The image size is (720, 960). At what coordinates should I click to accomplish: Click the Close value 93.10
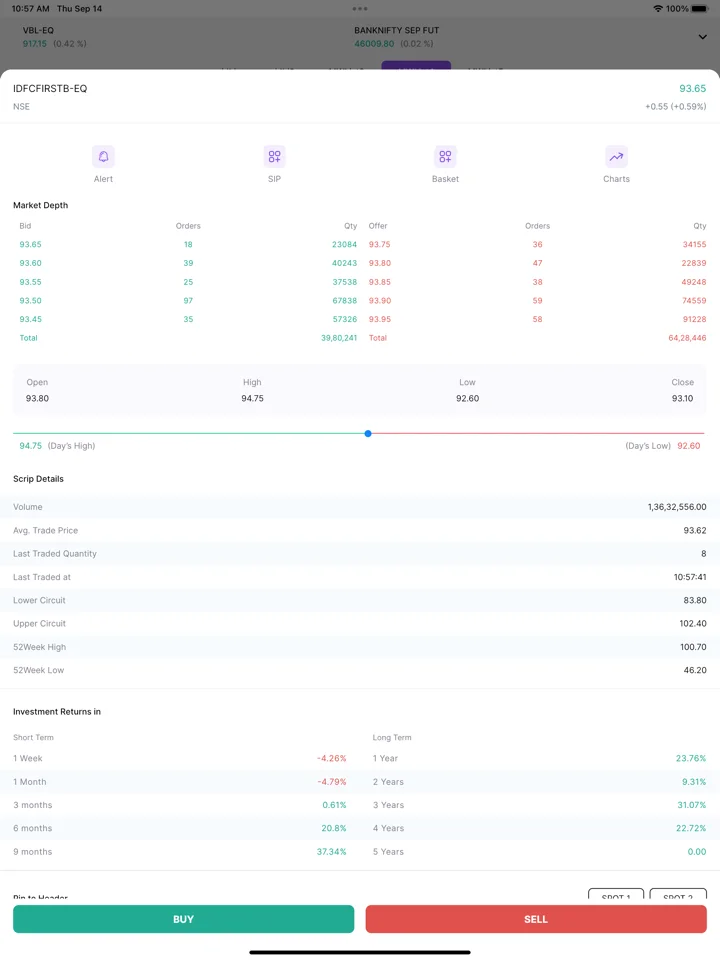683,398
